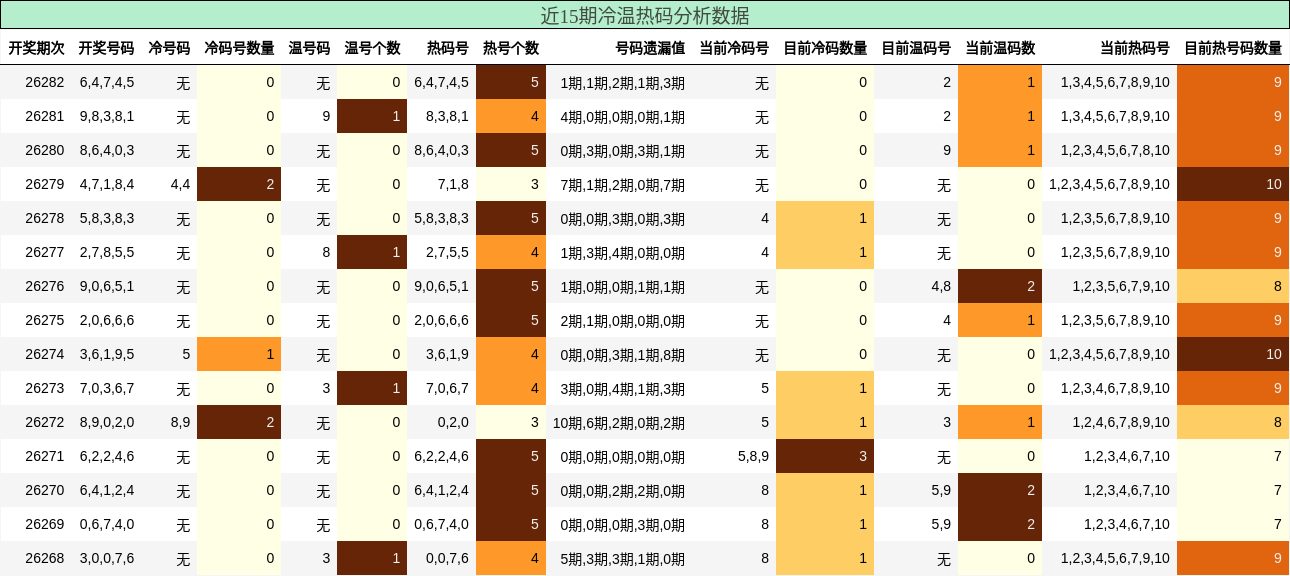Click period number 26274
This screenshot has height=576, width=1290.
pyautogui.click(x=45, y=354)
